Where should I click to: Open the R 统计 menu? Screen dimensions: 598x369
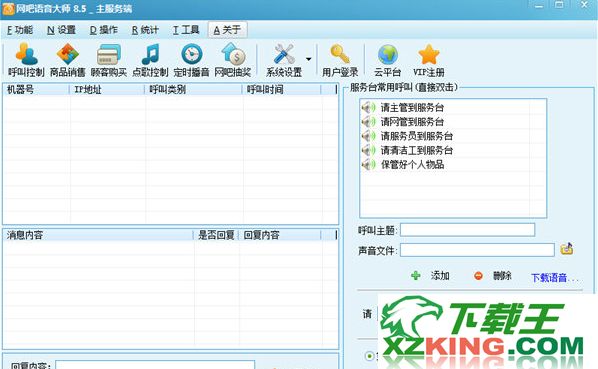[x=145, y=30]
